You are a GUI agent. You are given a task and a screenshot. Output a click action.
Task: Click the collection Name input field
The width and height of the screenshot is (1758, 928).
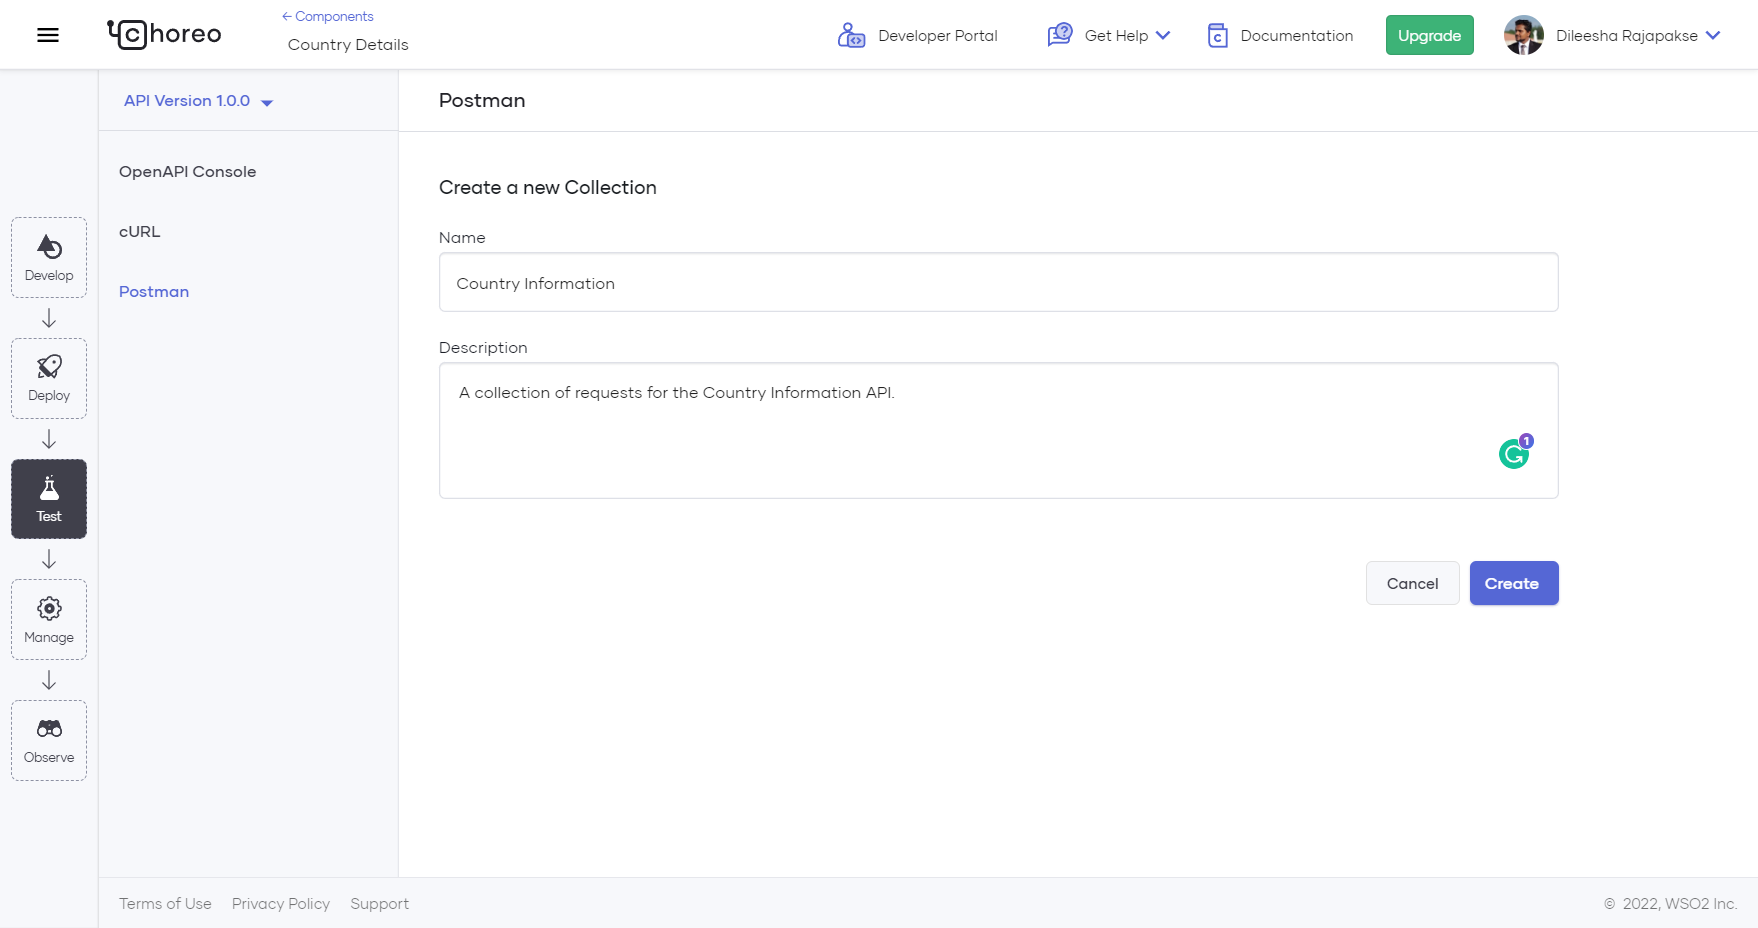click(x=998, y=282)
